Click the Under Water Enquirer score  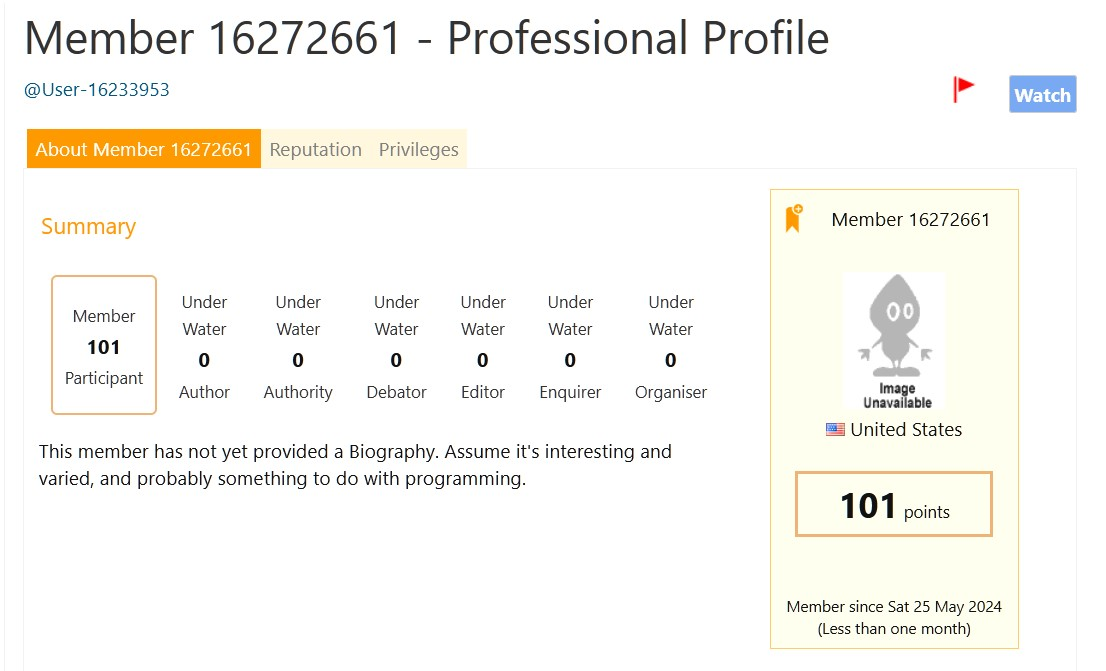[x=570, y=346]
